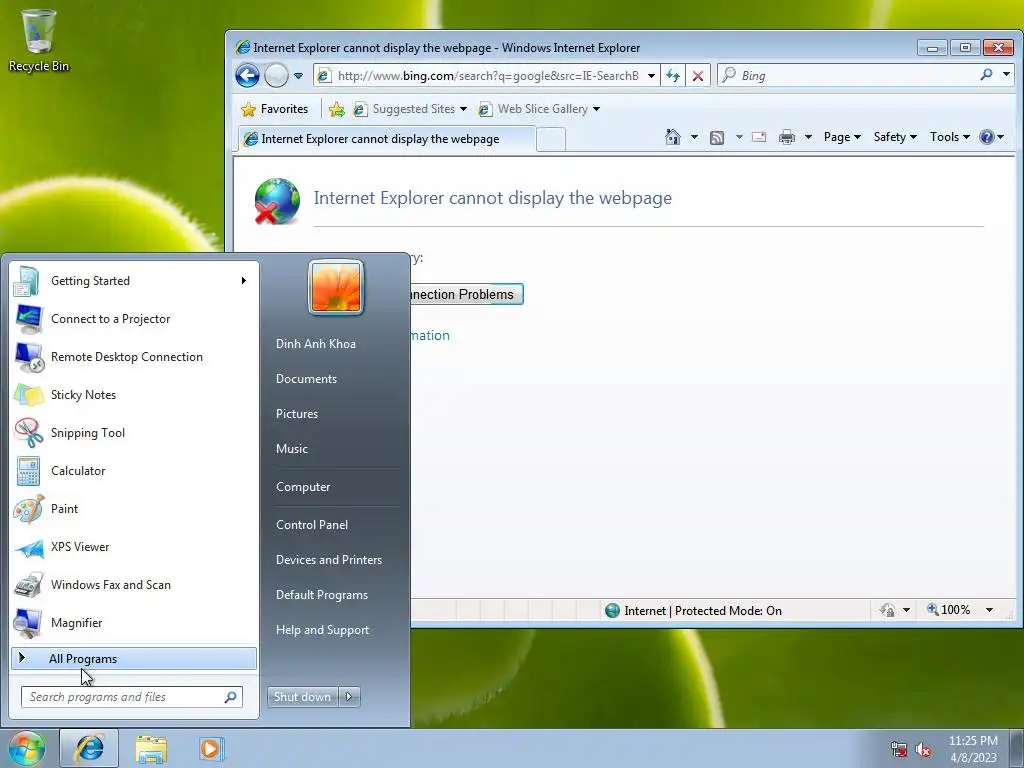Open Sticky Notes from Start menu

135,395
